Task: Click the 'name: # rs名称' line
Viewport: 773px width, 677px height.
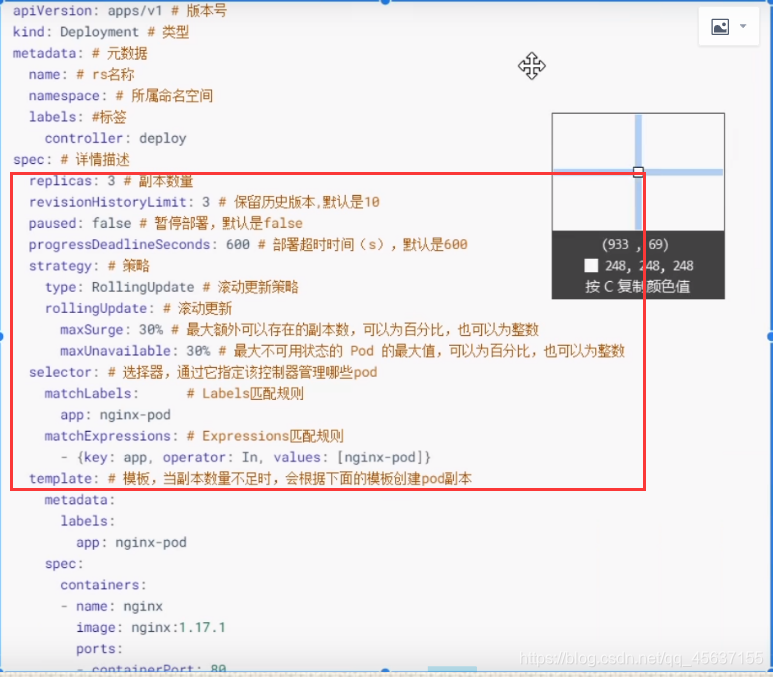Action: pos(81,74)
